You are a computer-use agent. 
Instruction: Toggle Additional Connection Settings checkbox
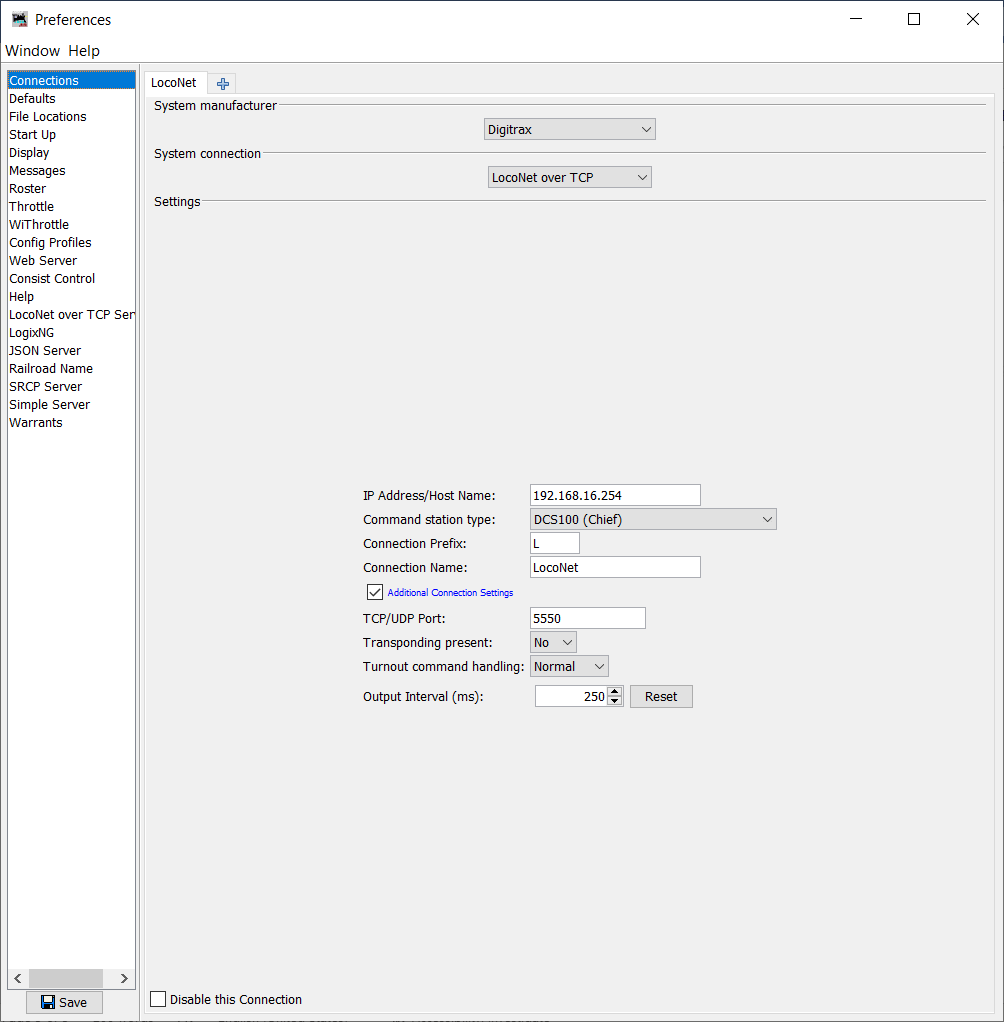[x=374, y=592]
